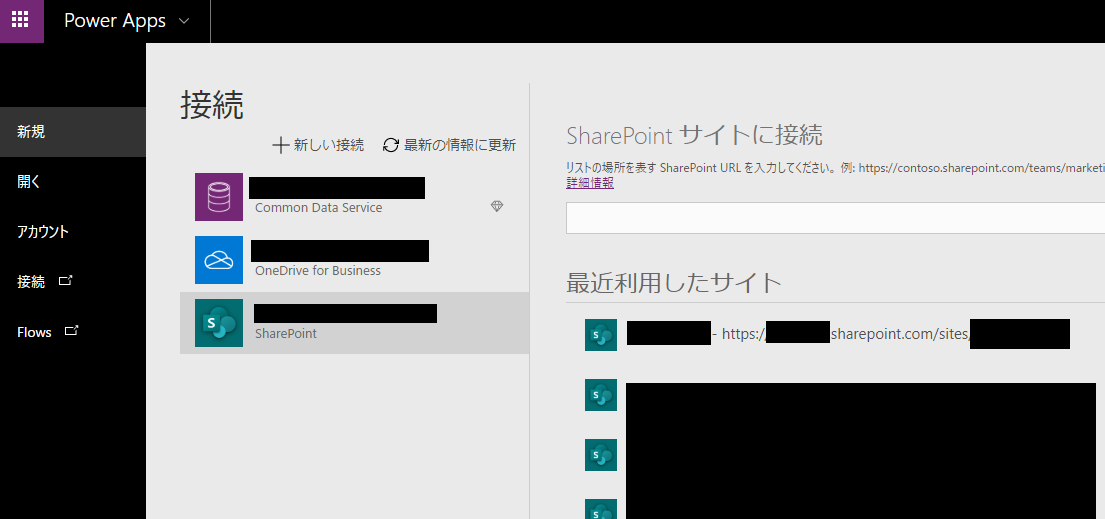Click the refresh arrows icon

pos(390,145)
